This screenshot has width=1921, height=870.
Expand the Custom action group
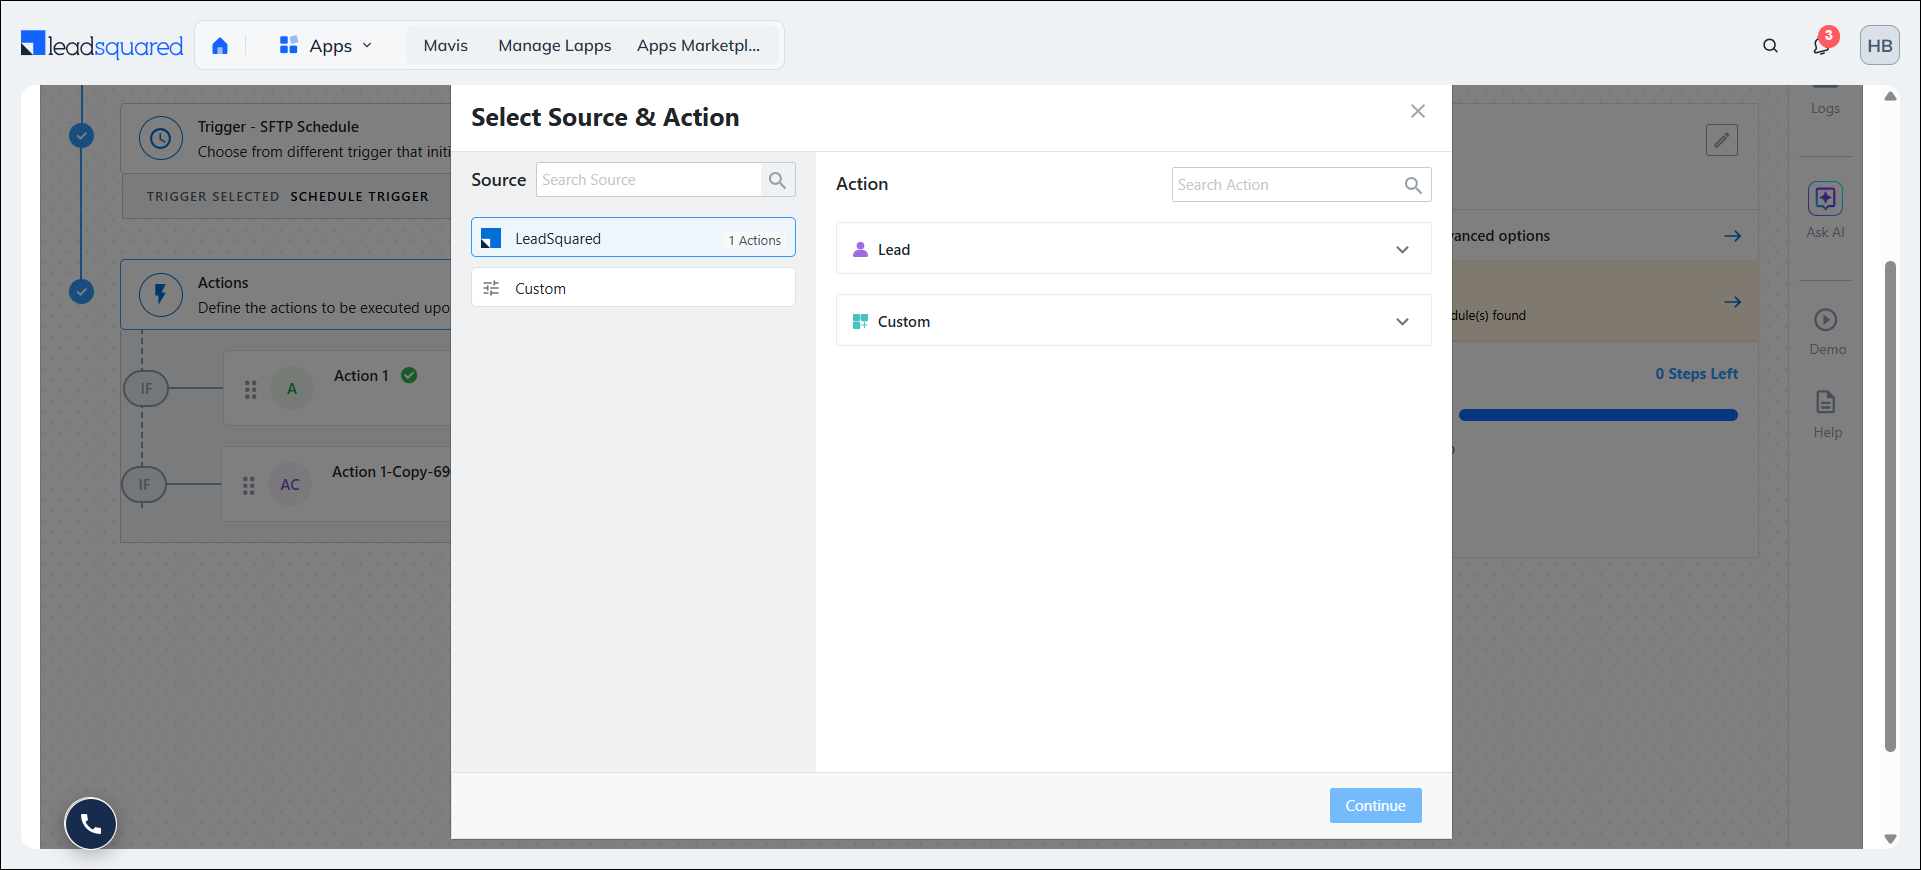[x=1133, y=321]
